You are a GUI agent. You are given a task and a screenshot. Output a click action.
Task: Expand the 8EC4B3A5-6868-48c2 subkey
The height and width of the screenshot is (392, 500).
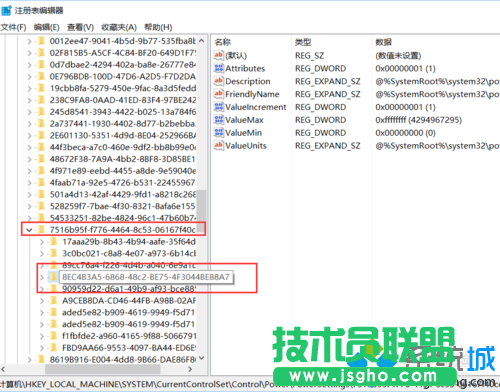coord(42,277)
